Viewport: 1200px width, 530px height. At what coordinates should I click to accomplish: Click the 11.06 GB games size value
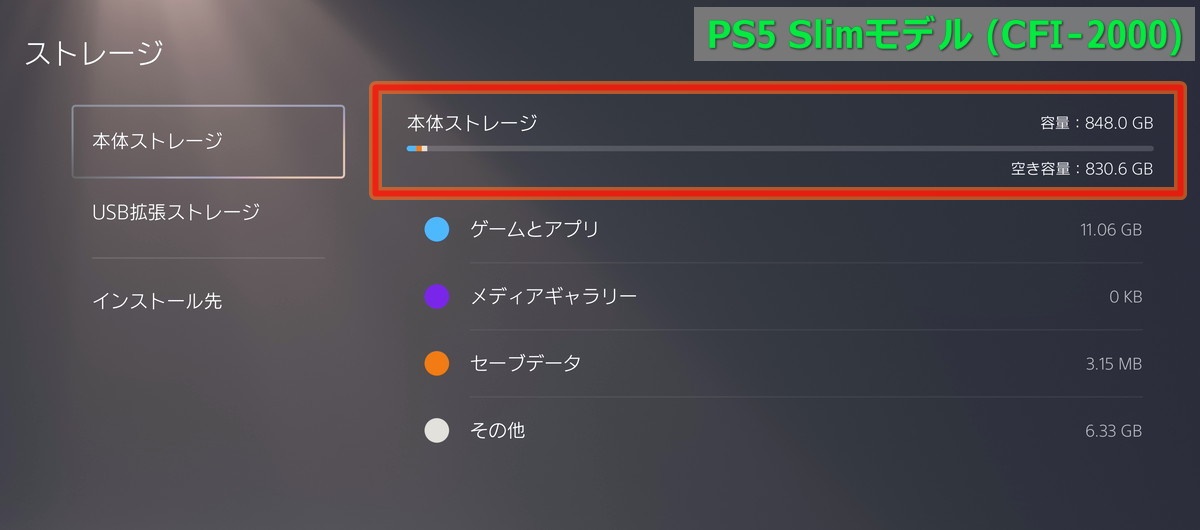point(1111,230)
